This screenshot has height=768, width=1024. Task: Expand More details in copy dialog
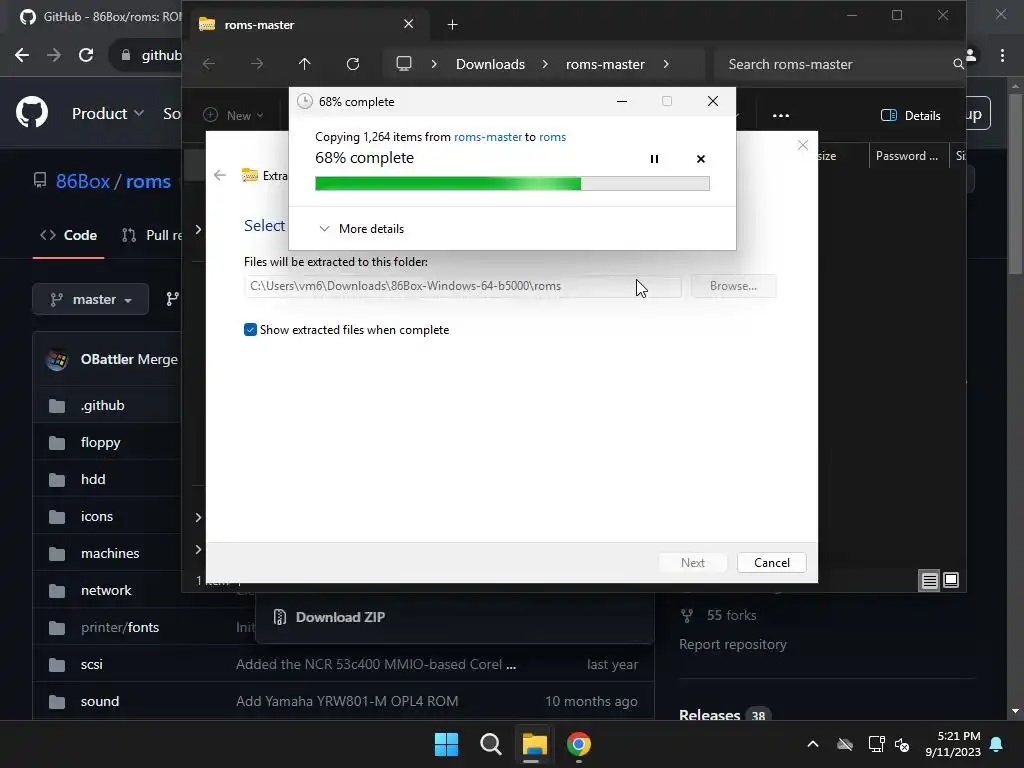pos(362,229)
